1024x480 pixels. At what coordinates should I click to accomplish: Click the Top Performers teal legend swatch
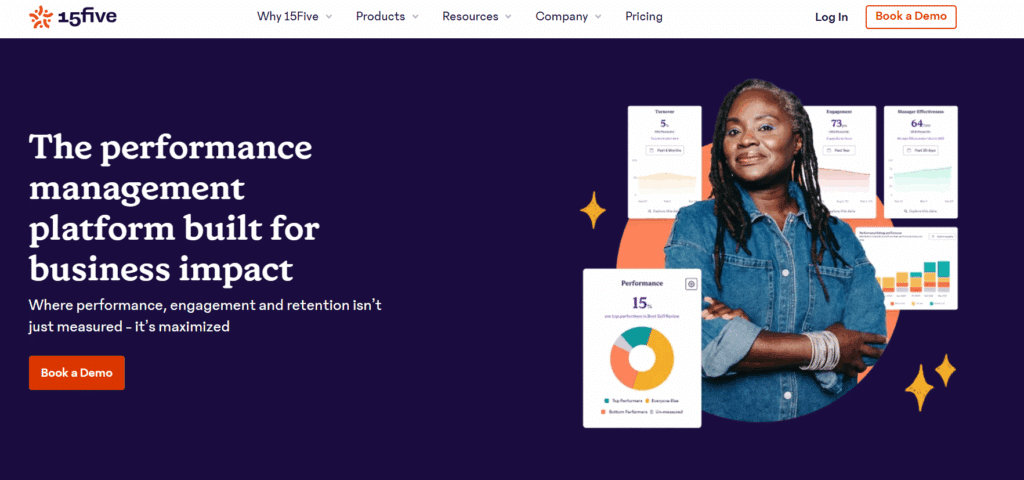click(606, 400)
